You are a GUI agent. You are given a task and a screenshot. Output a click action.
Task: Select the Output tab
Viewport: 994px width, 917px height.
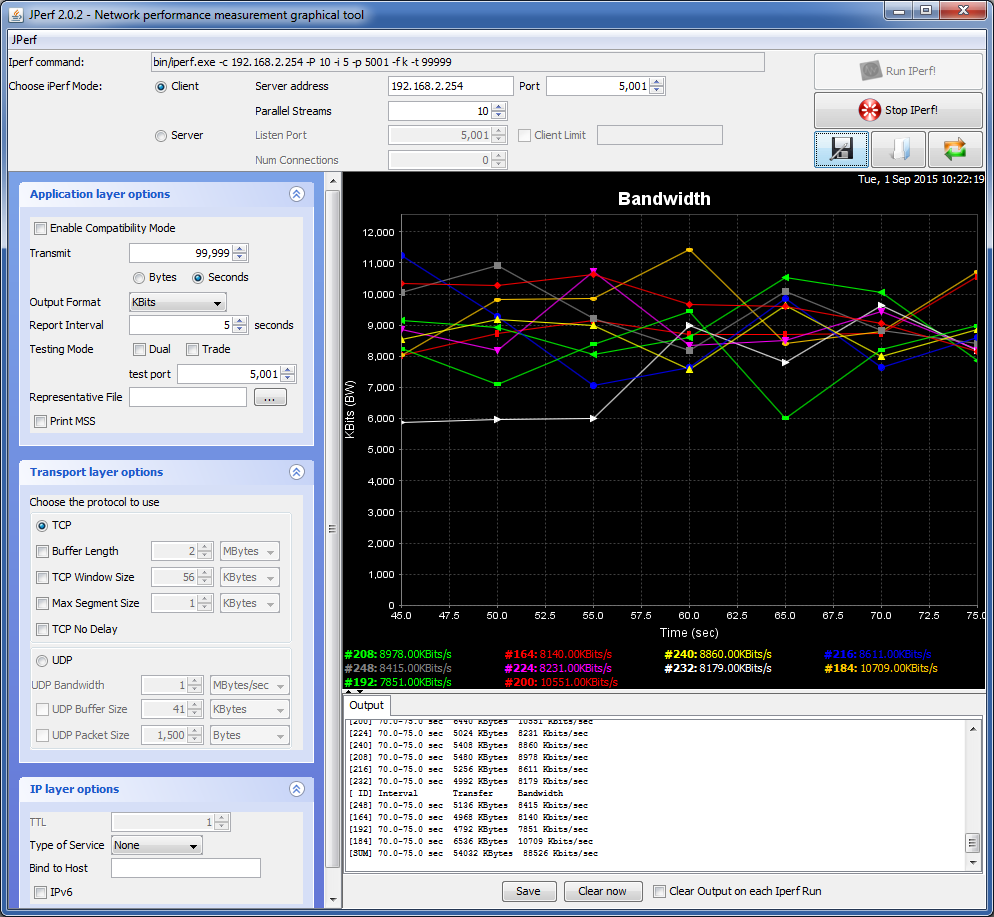tap(366, 706)
